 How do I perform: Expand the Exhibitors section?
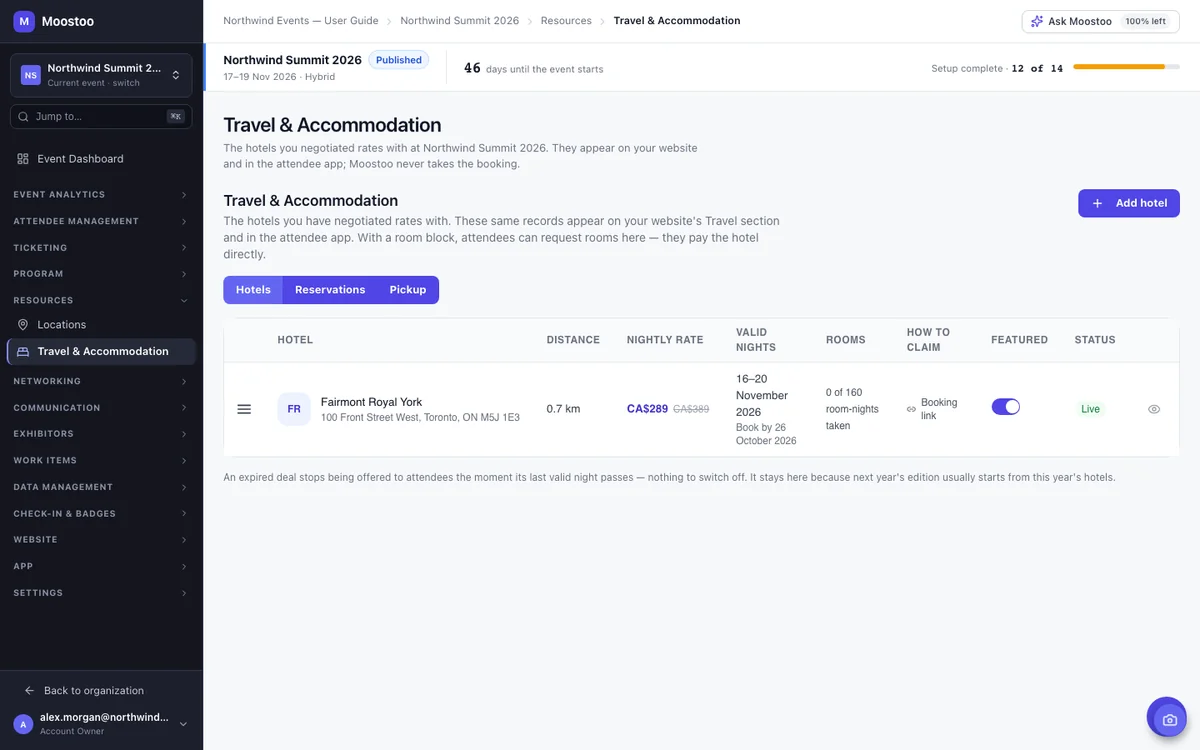click(x=101, y=434)
